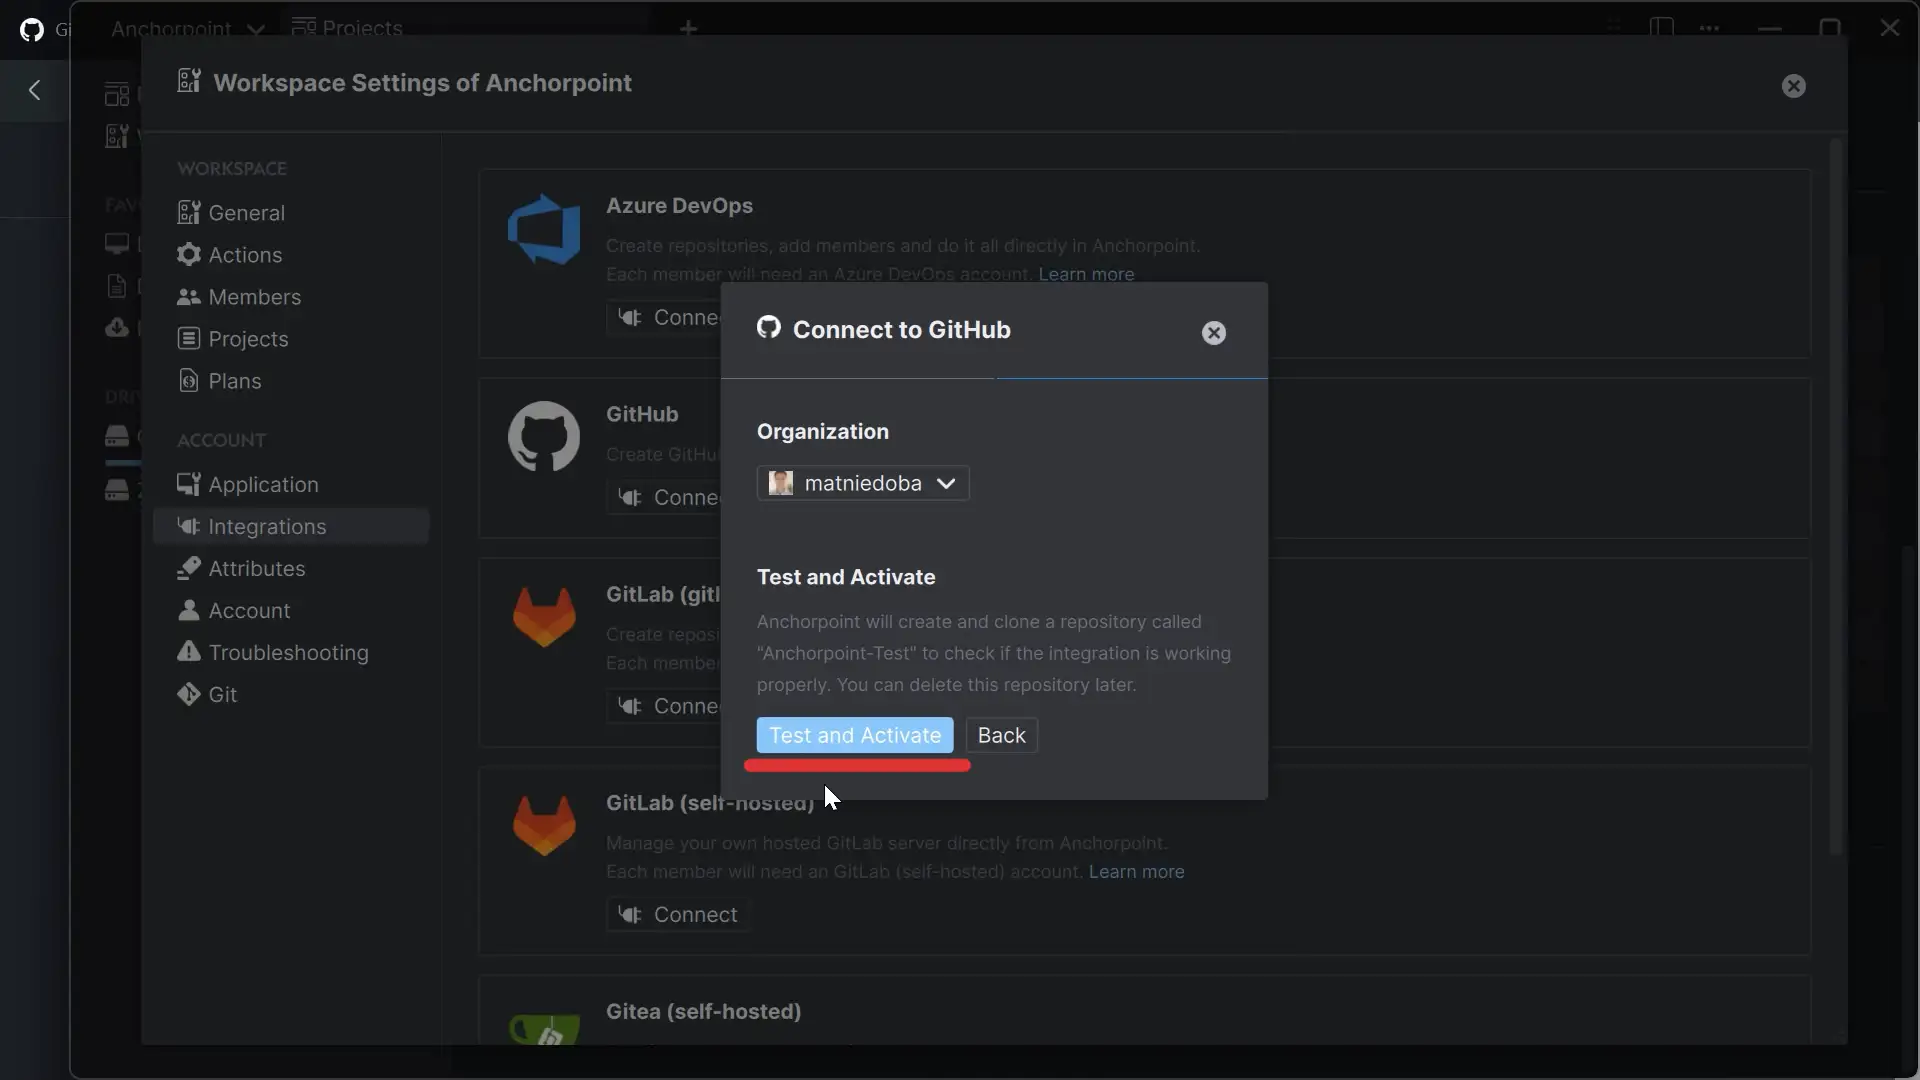Click the Azure DevOps logo icon
This screenshot has height=1080, width=1920.
point(543,229)
